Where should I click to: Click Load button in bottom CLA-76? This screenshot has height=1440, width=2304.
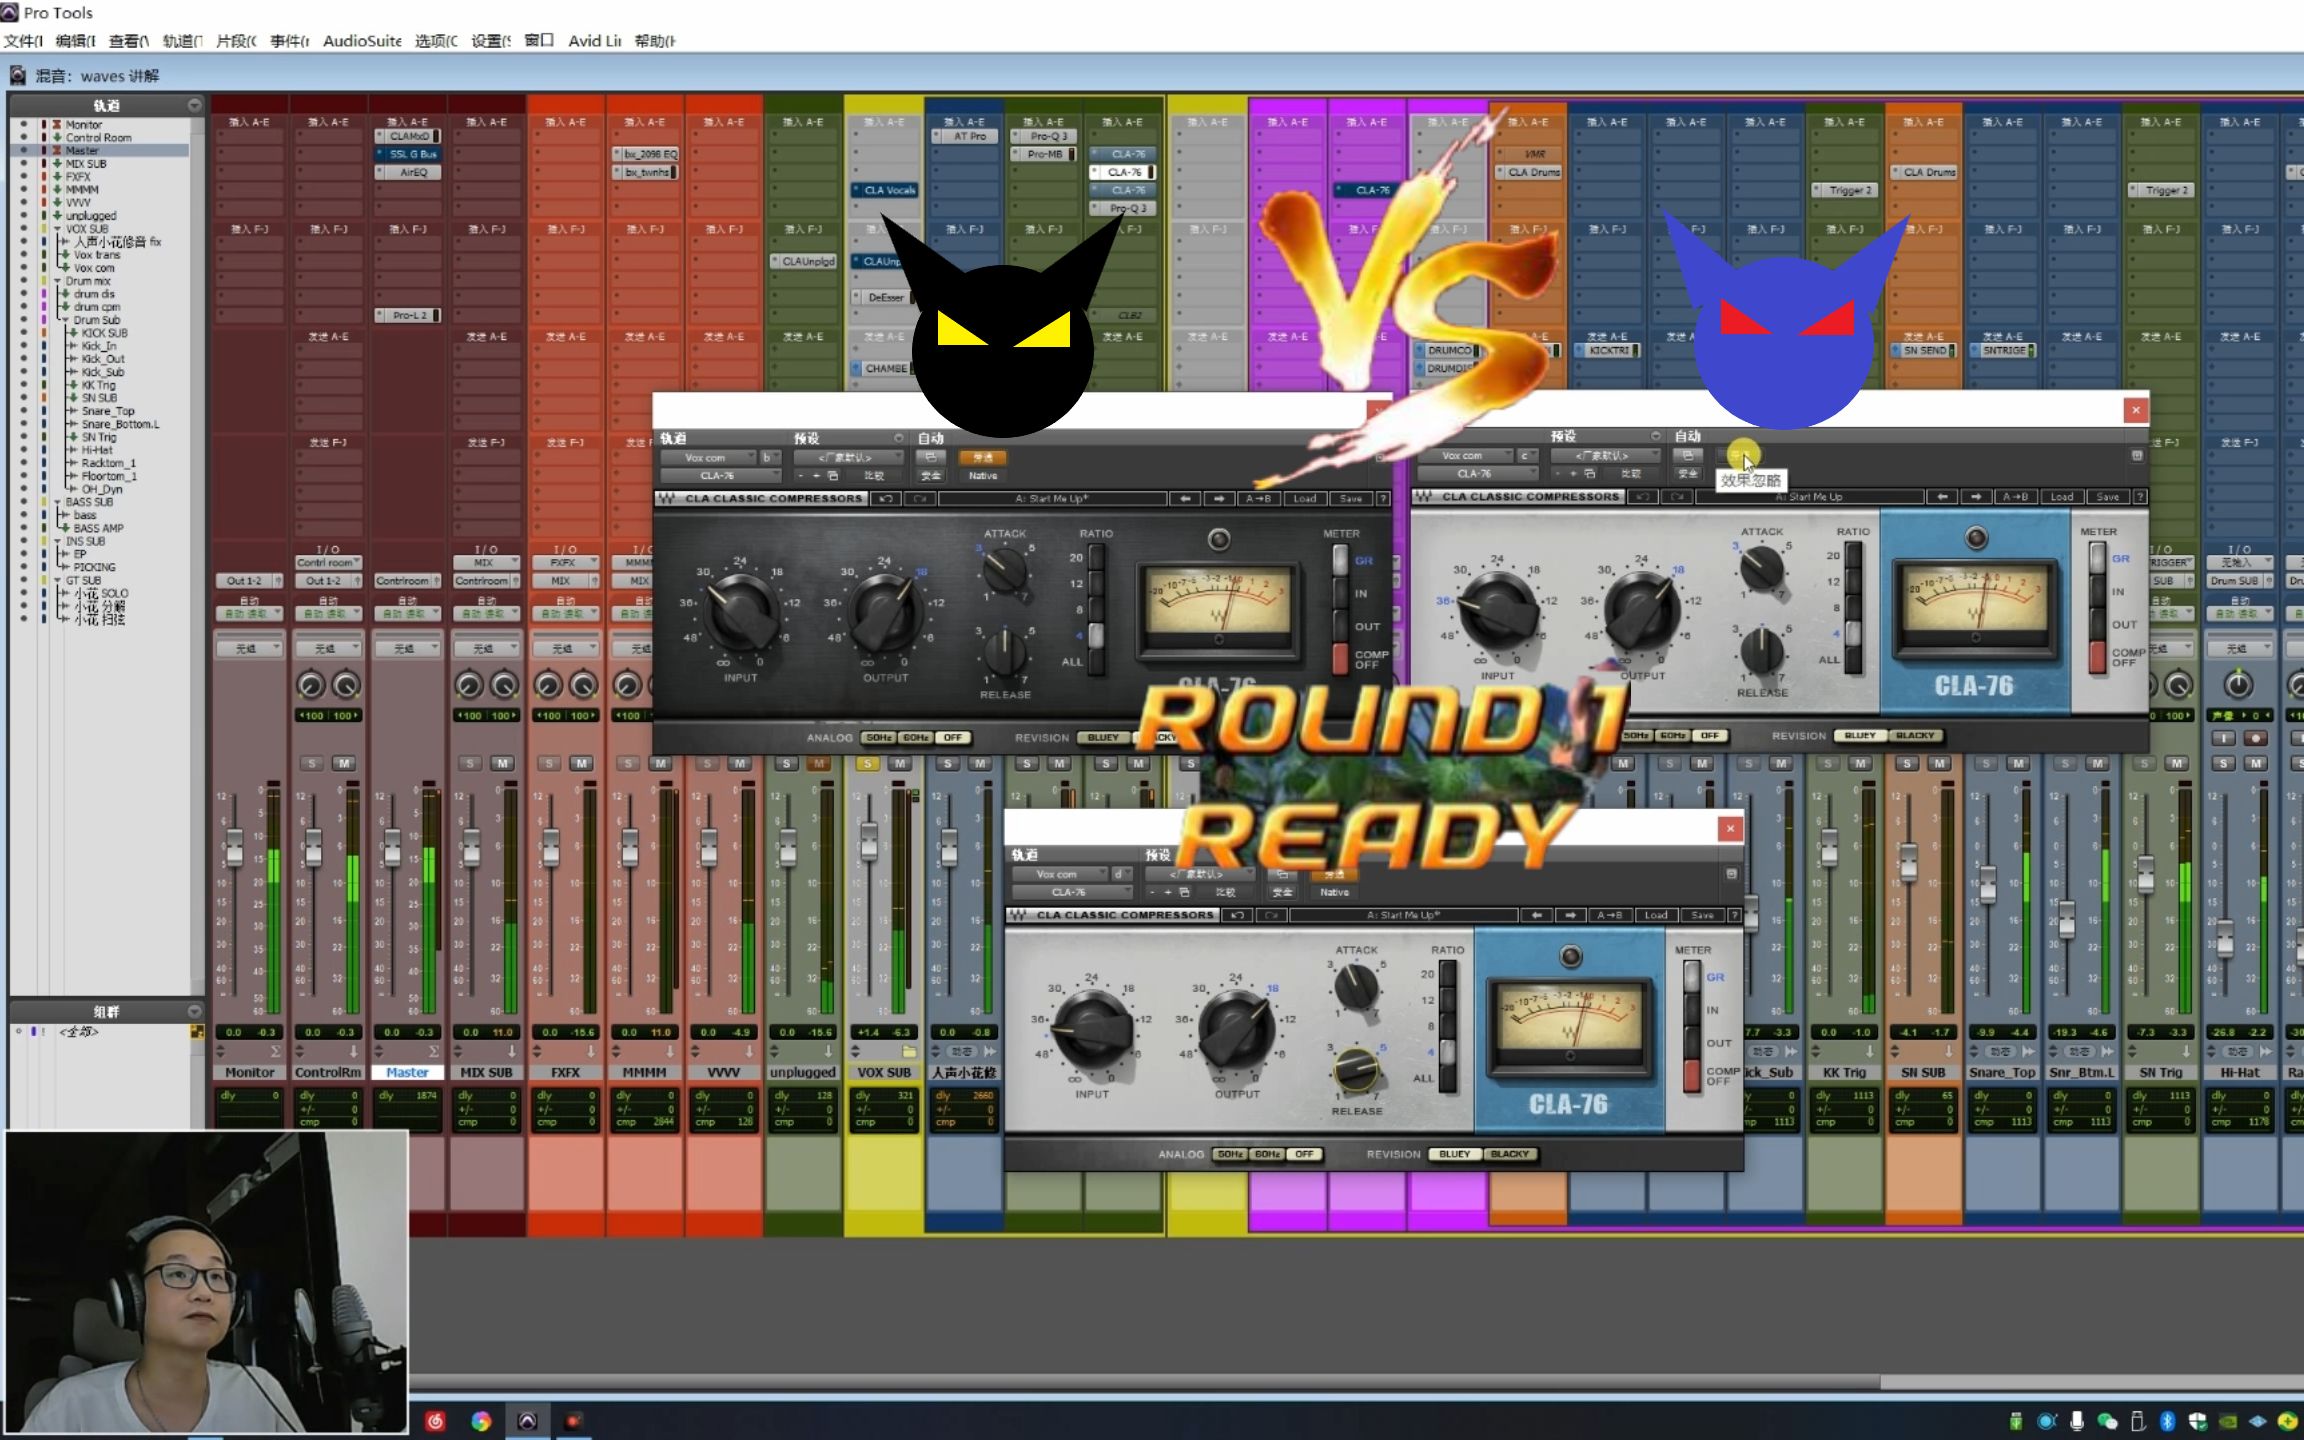coord(1655,915)
